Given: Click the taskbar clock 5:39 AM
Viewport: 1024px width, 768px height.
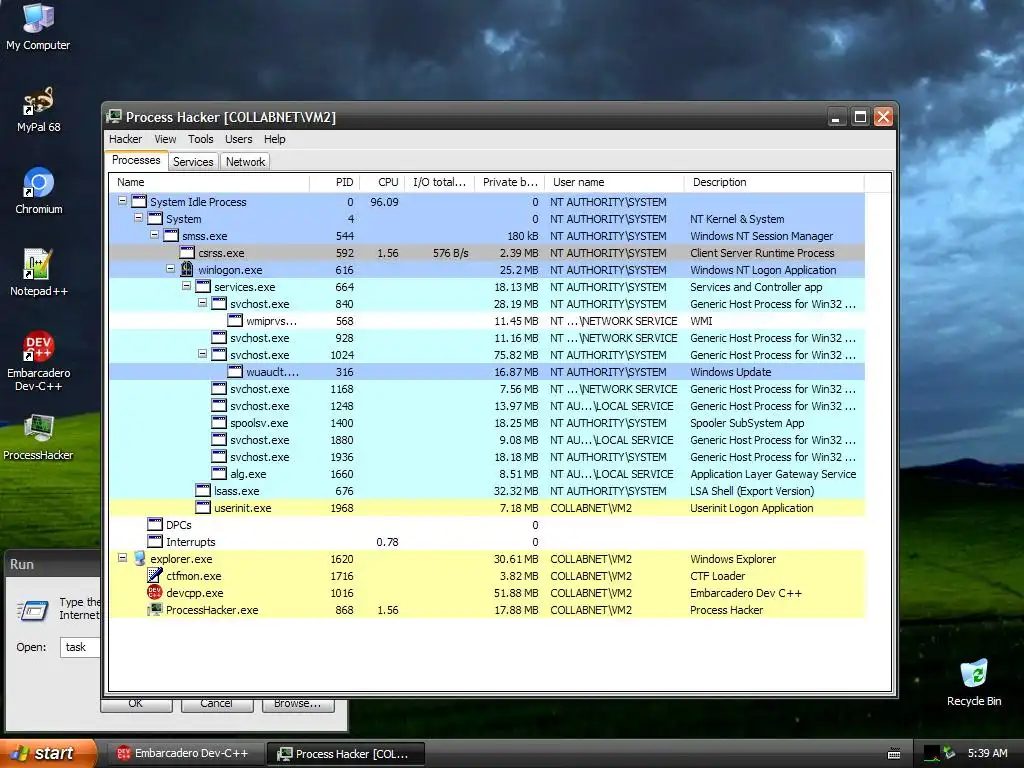Looking at the screenshot, I should [x=987, y=753].
